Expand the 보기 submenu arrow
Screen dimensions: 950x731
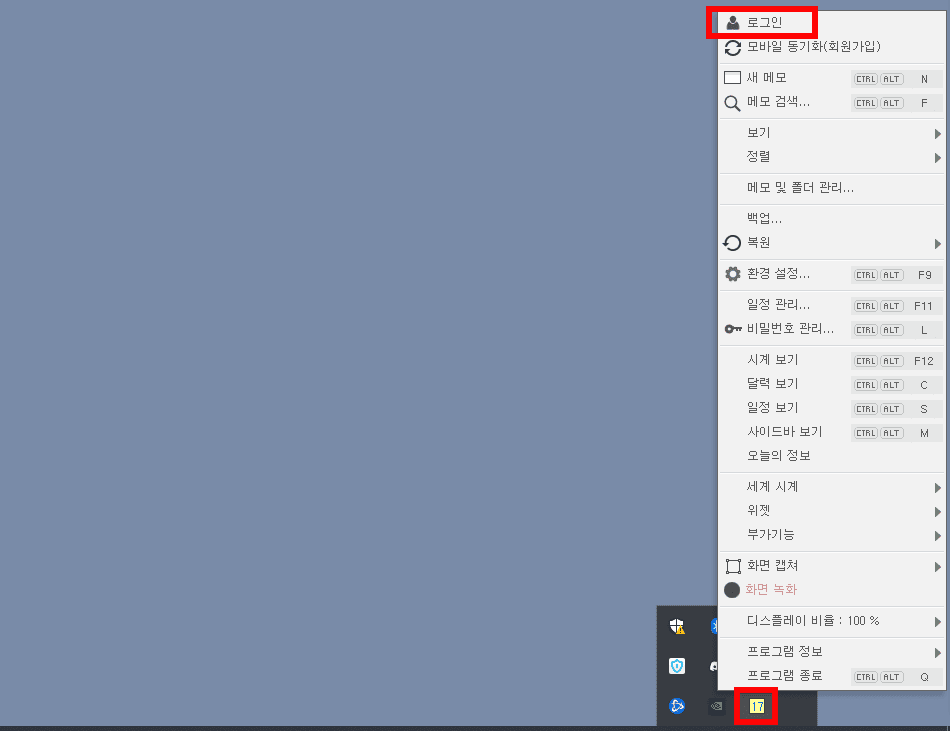pyautogui.click(x=938, y=132)
